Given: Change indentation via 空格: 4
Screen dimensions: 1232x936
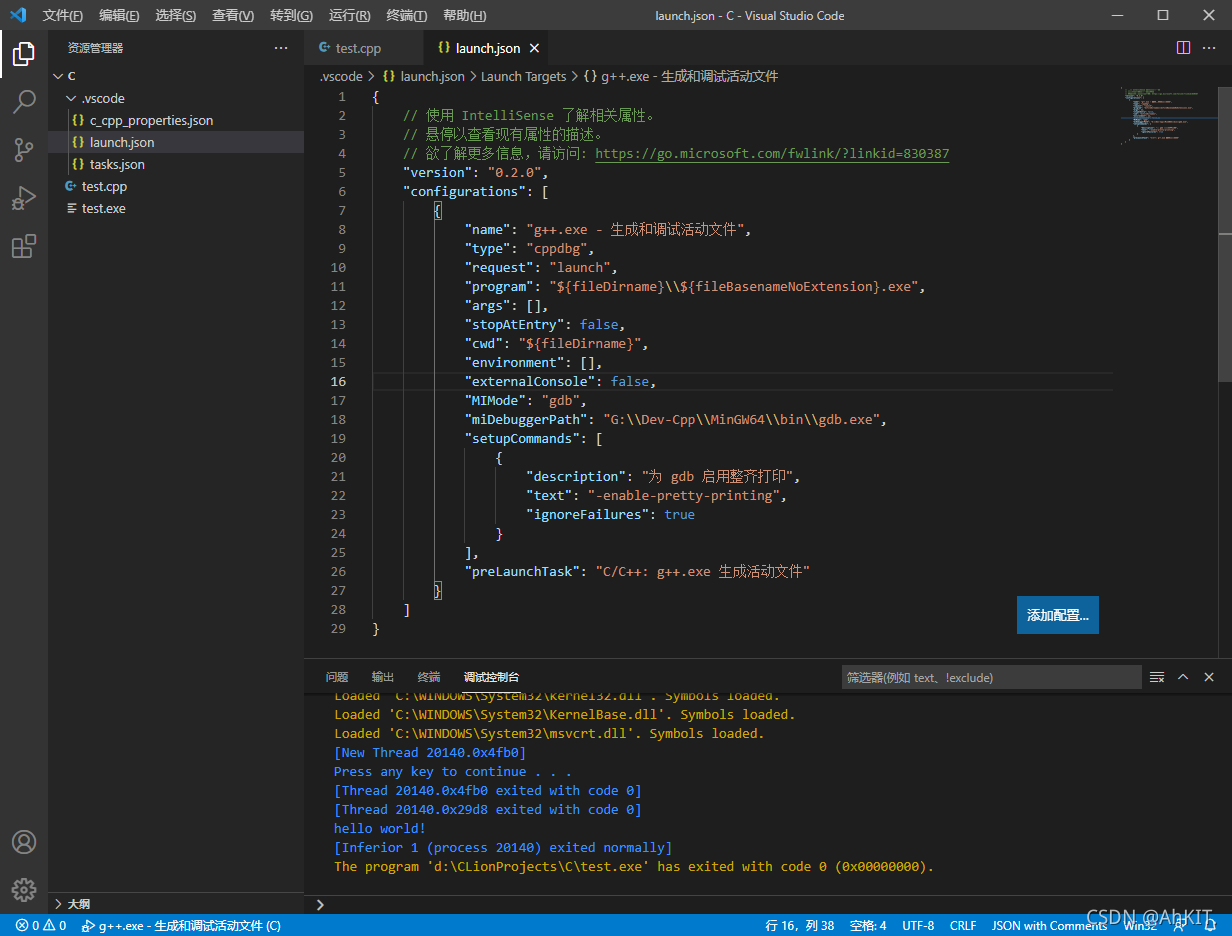Looking at the screenshot, I should click(x=868, y=925).
